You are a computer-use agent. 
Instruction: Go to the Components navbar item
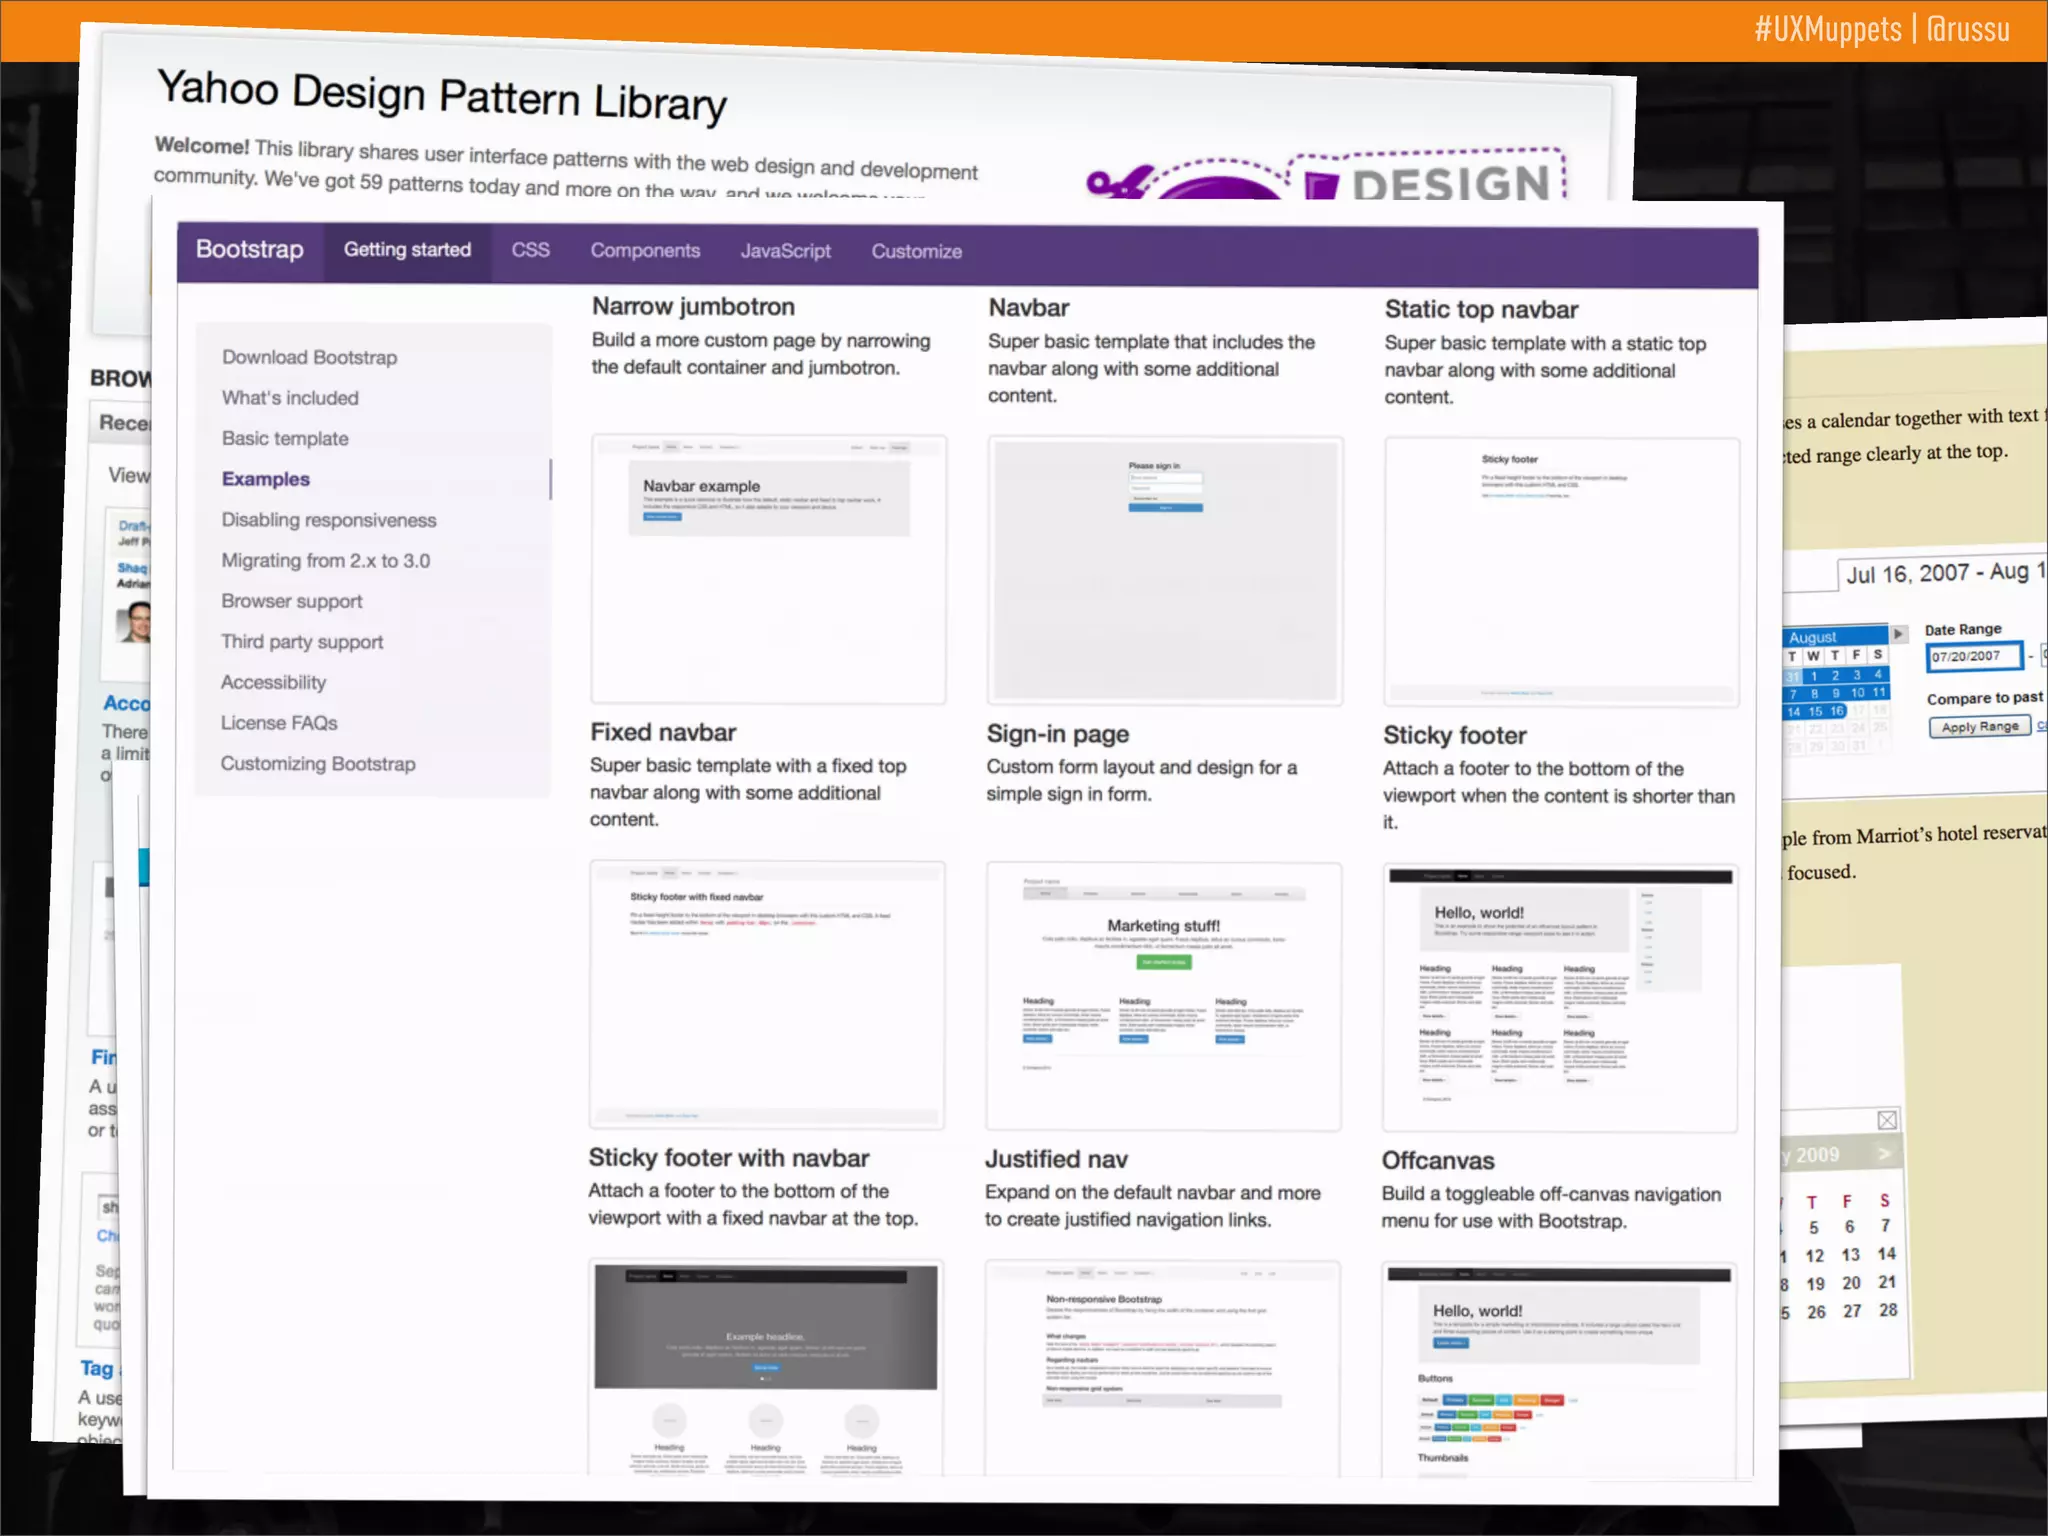coord(645,251)
